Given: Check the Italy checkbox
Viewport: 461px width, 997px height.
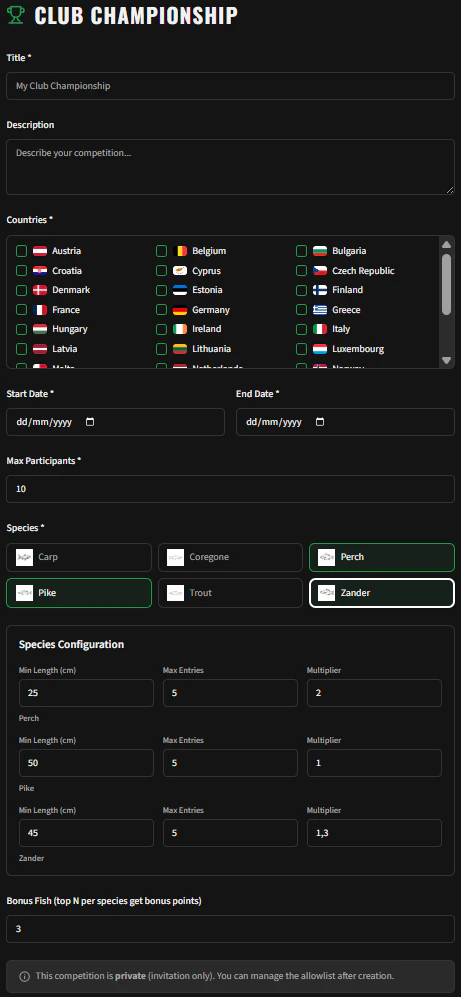Looking at the screenshot, I should coord(301,329).
